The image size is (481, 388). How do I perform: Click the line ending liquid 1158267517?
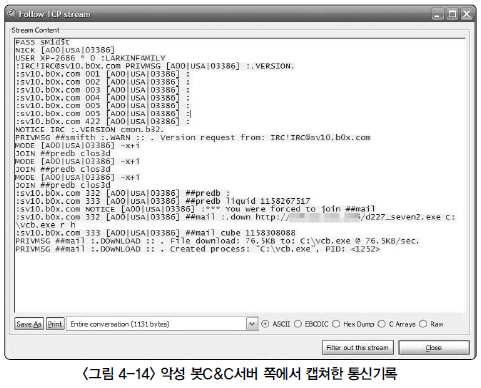pyautogui.click(x=163, y=201)
